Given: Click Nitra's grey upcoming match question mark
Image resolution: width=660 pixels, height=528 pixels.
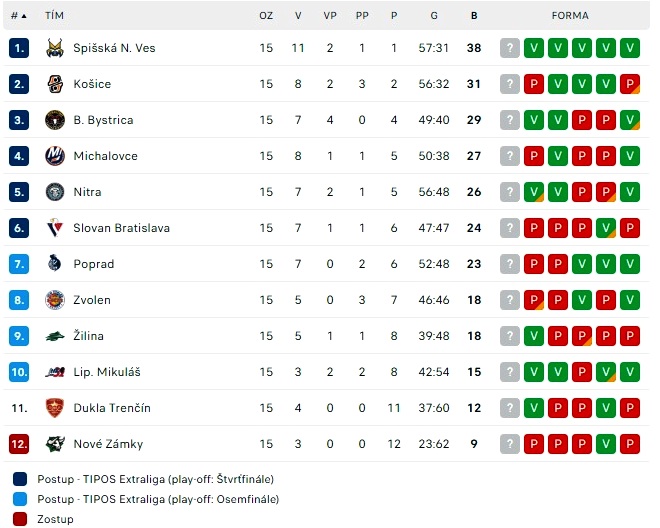Looking at the screenshot, I should [x=510, y=192].
